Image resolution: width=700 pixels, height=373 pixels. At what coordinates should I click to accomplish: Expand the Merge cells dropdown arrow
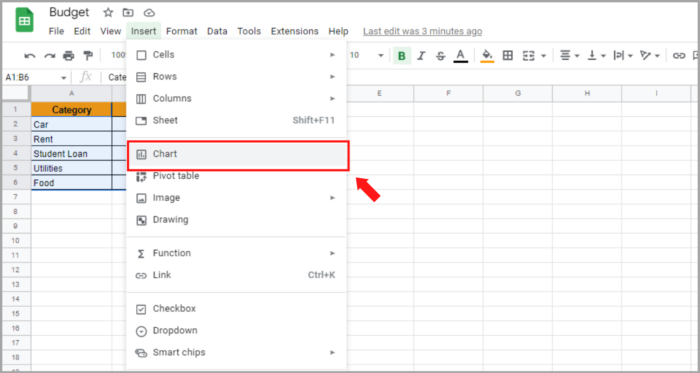pyautogui.click(x=543, y=56)
